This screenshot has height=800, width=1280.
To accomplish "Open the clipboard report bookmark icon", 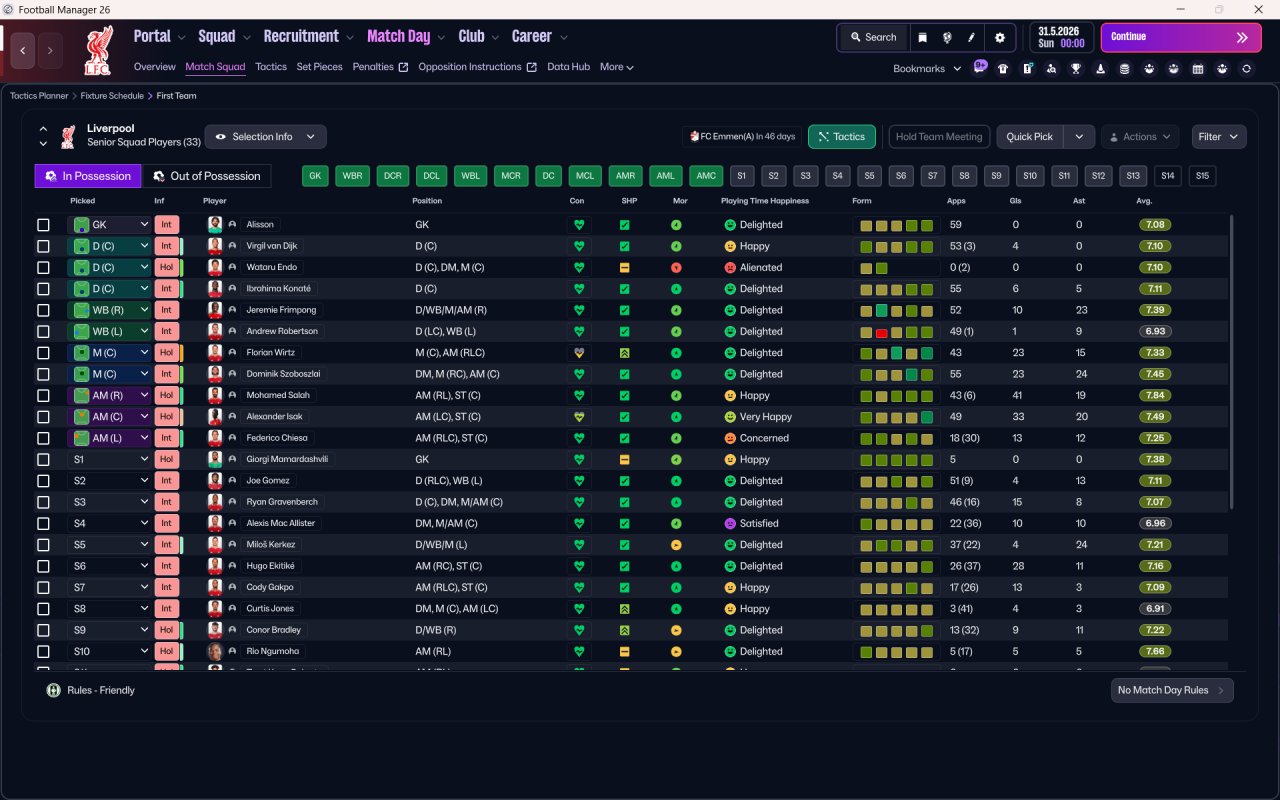I will tap(1027, 69).
